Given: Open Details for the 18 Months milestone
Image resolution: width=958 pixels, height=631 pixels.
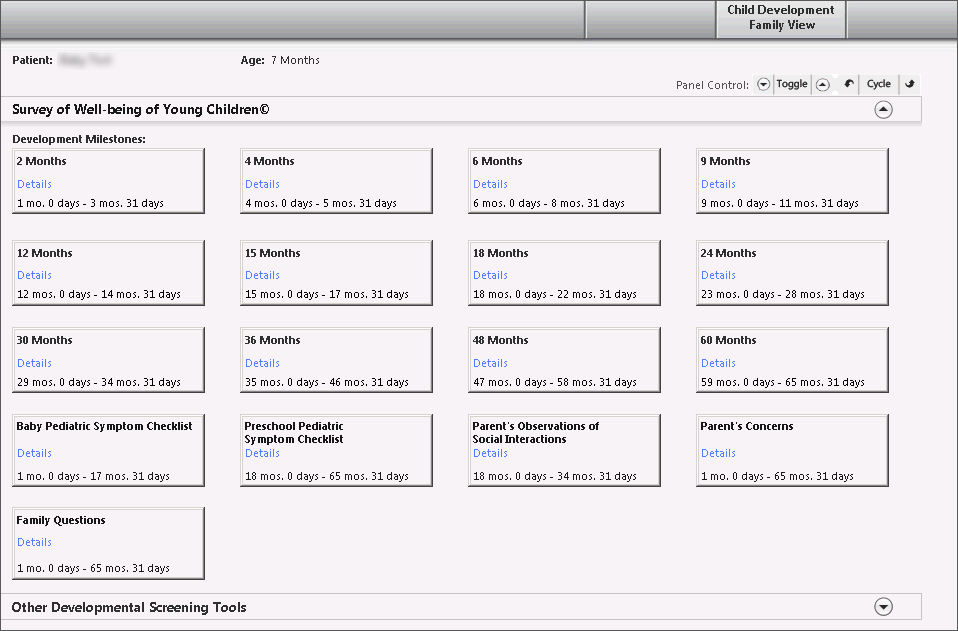Looking at the screenshot, I should 490,275.
